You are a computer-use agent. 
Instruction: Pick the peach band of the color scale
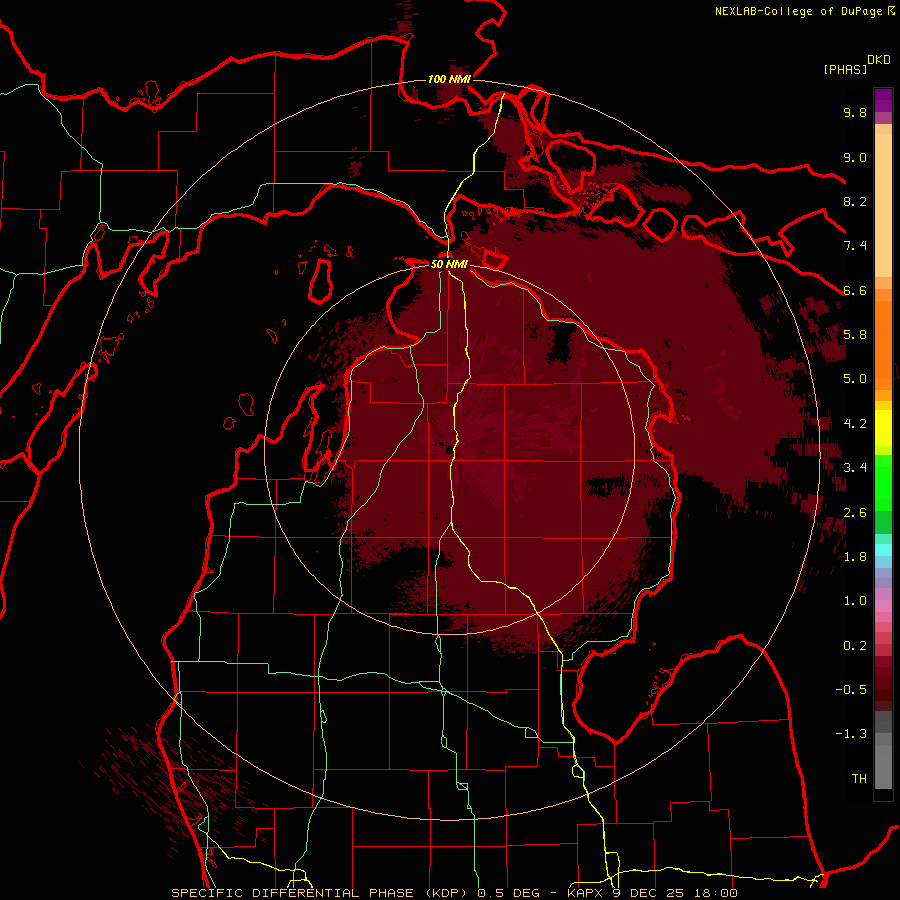pos(883,201)
